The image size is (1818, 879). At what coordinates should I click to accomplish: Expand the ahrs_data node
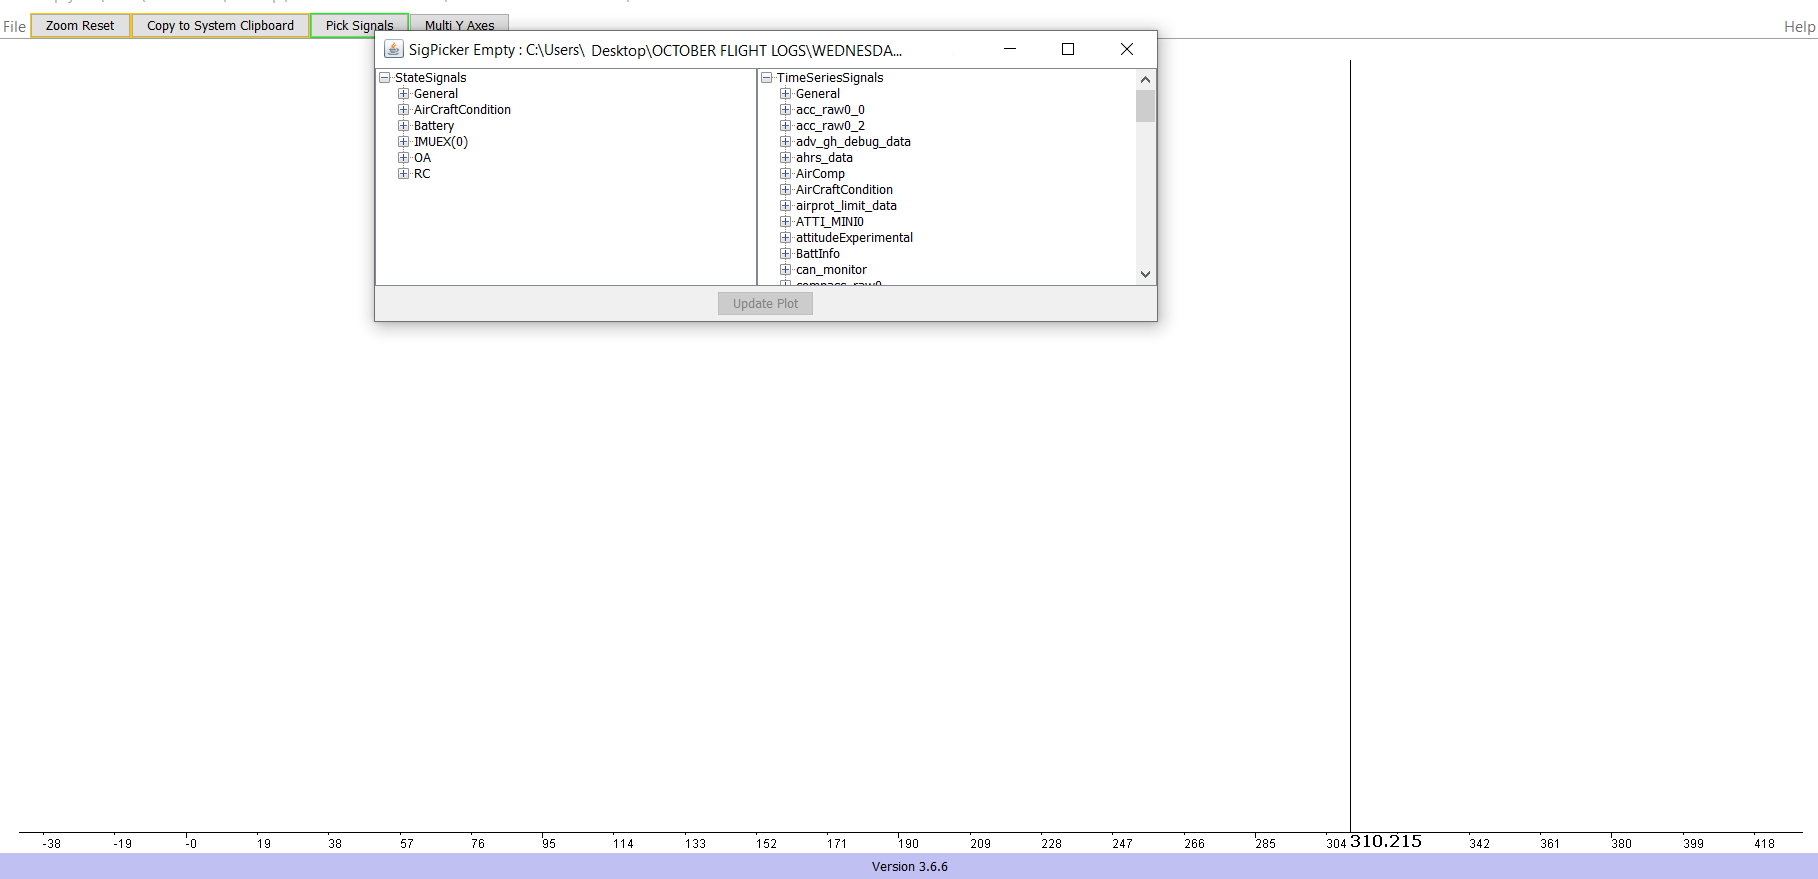[786, 158]
